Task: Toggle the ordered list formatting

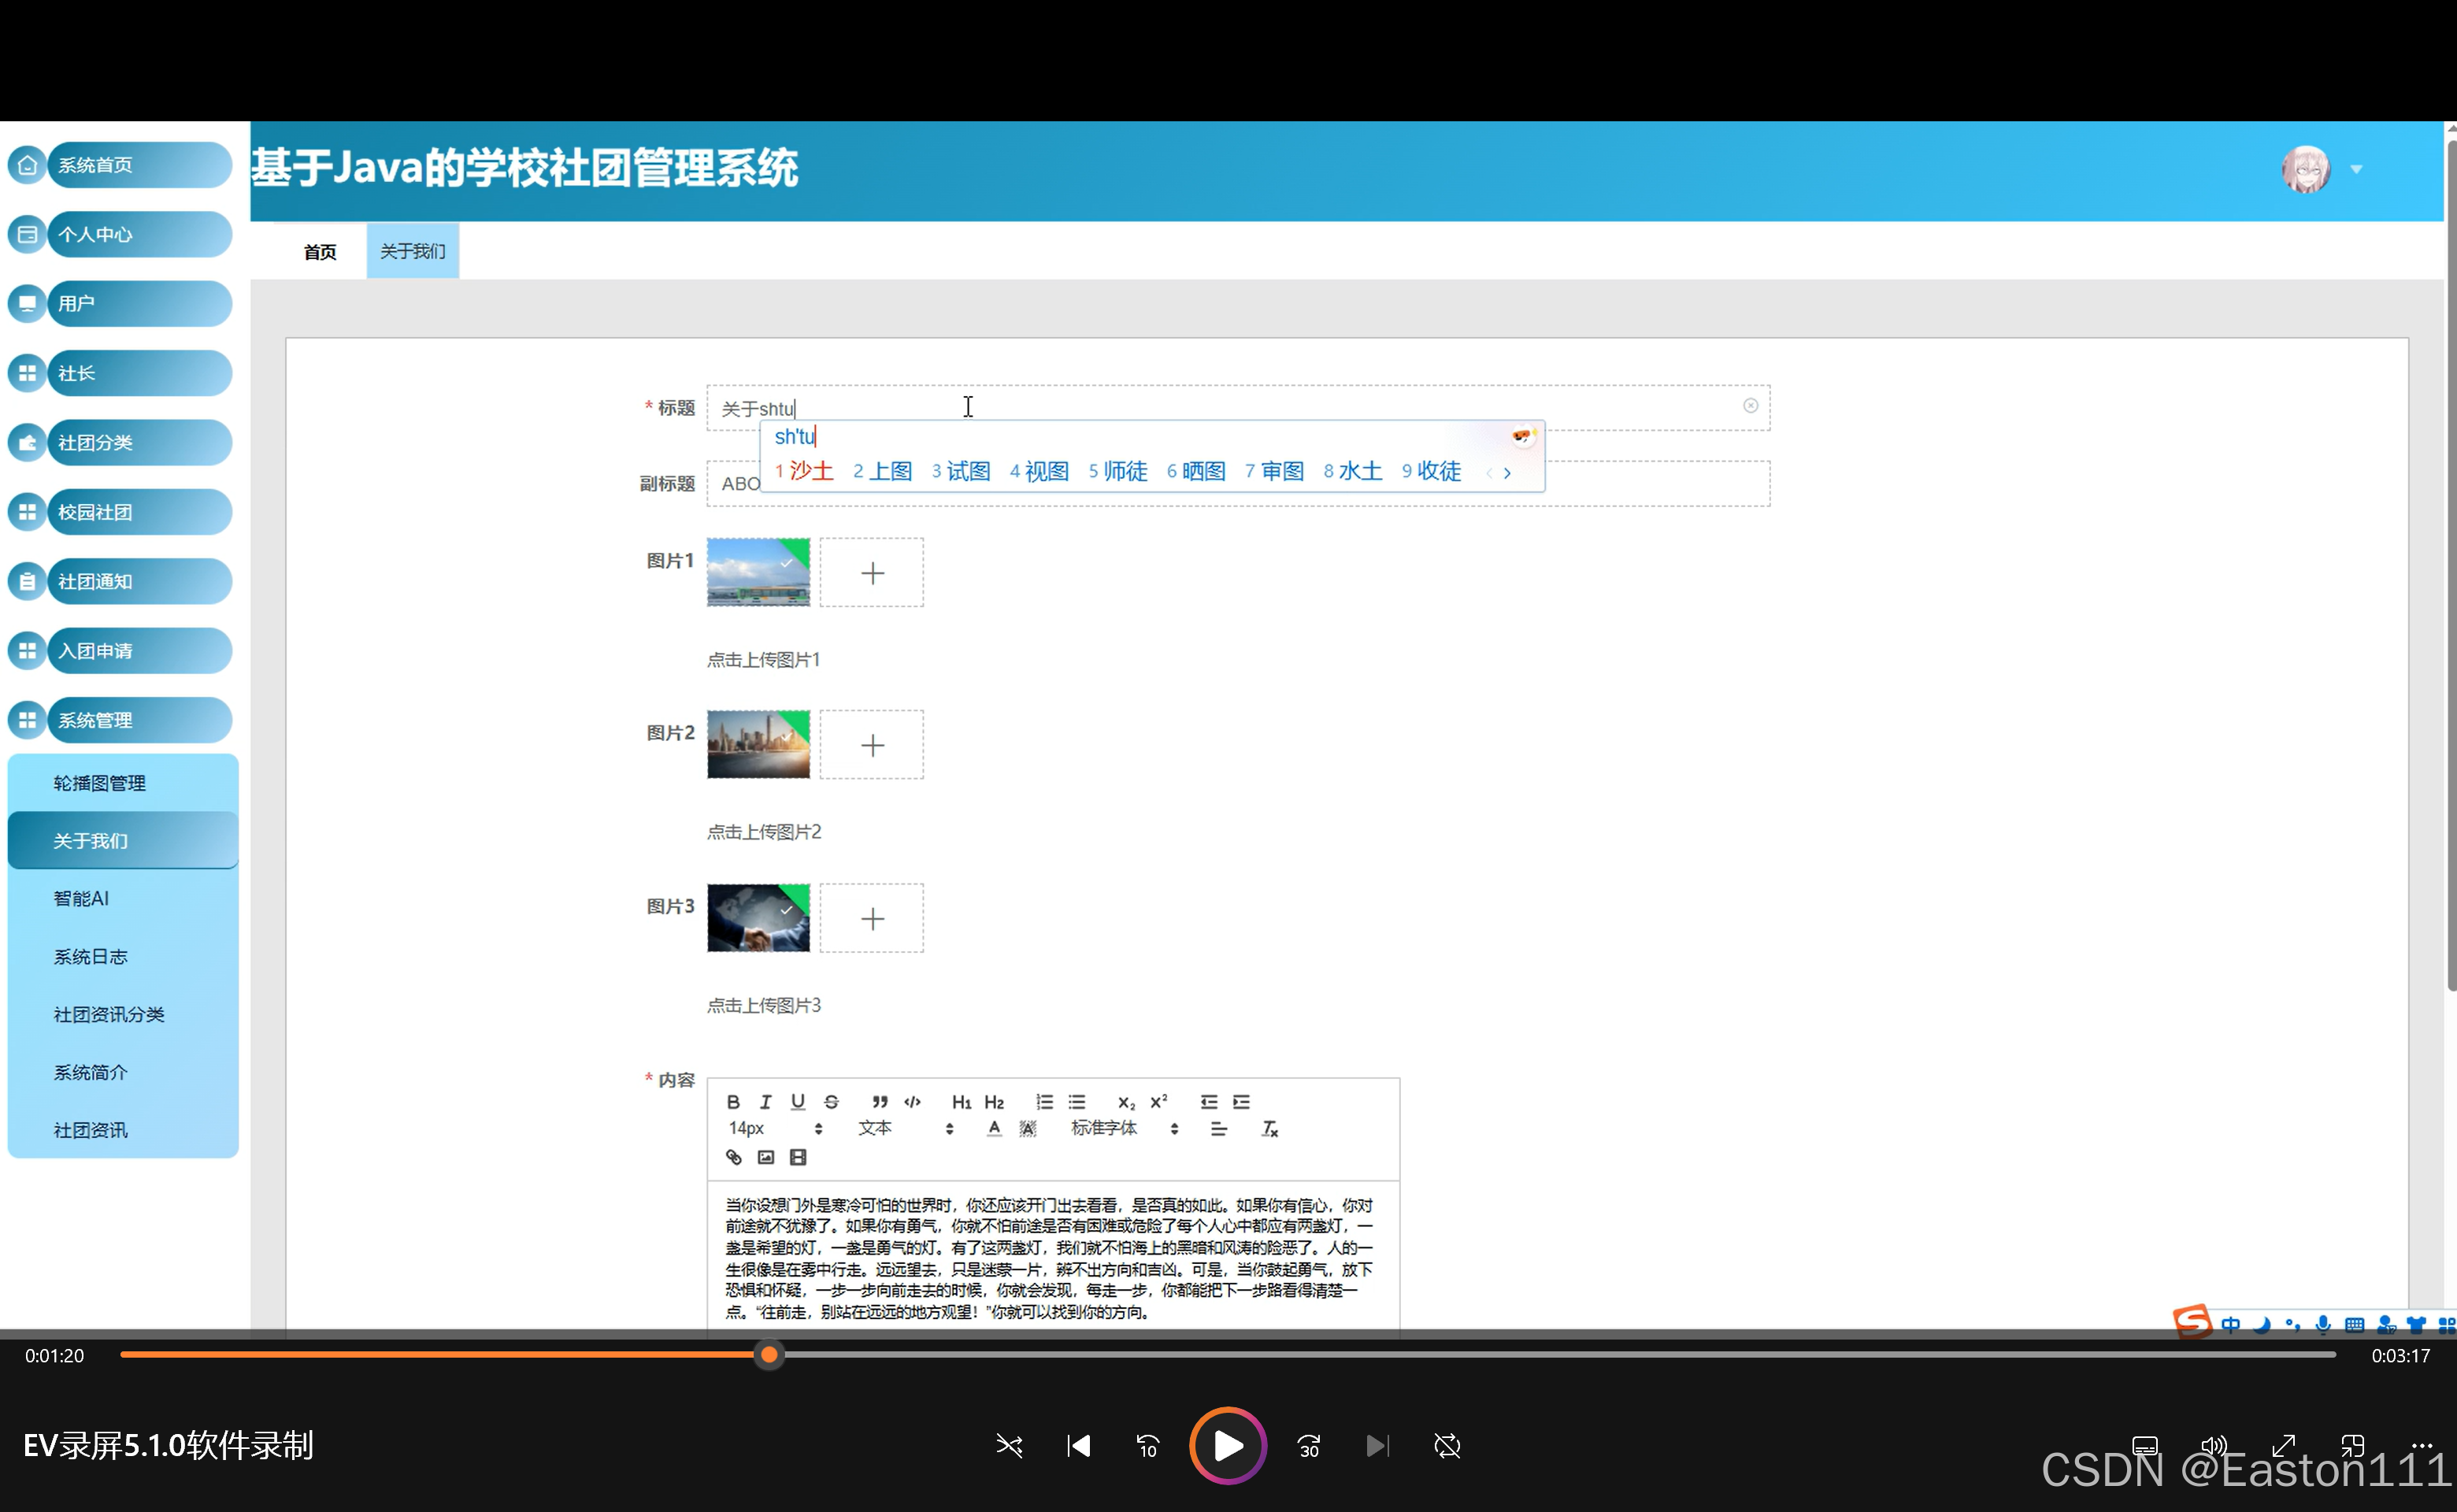Action: (1044, 1101)
